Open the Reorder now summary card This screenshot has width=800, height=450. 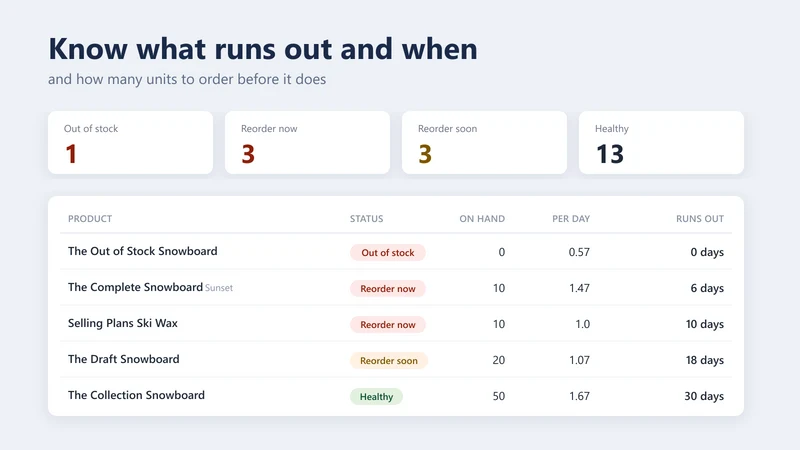point(307,142)
